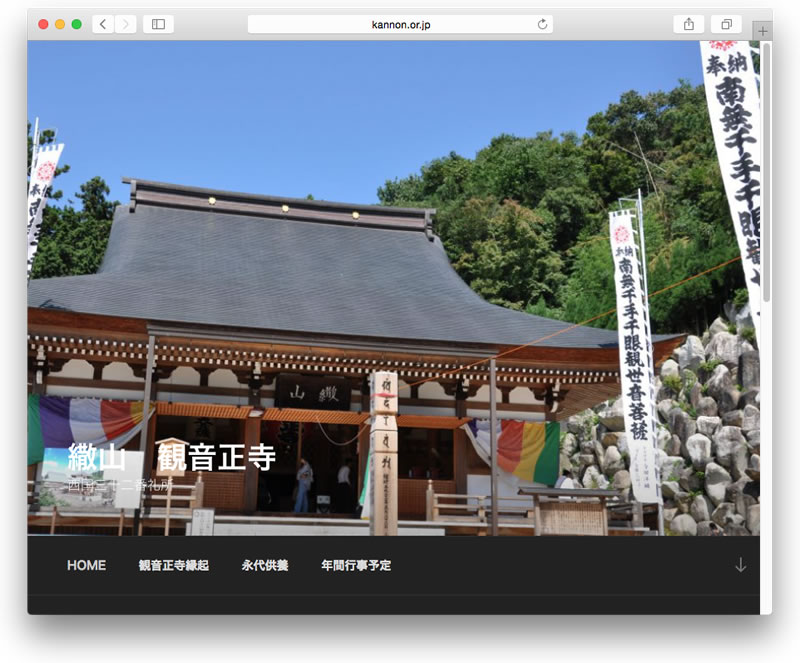Screen dimensions: 800x663
Task: Open the Share menu icon
Action: click(689, 24)
